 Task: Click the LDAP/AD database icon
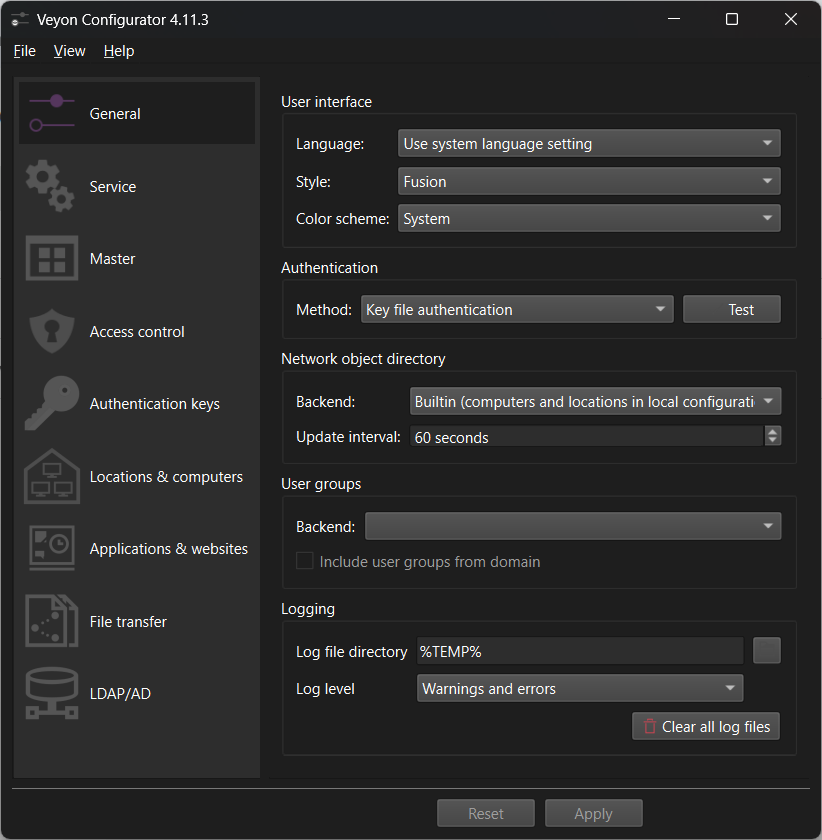[x=51, y=693]
